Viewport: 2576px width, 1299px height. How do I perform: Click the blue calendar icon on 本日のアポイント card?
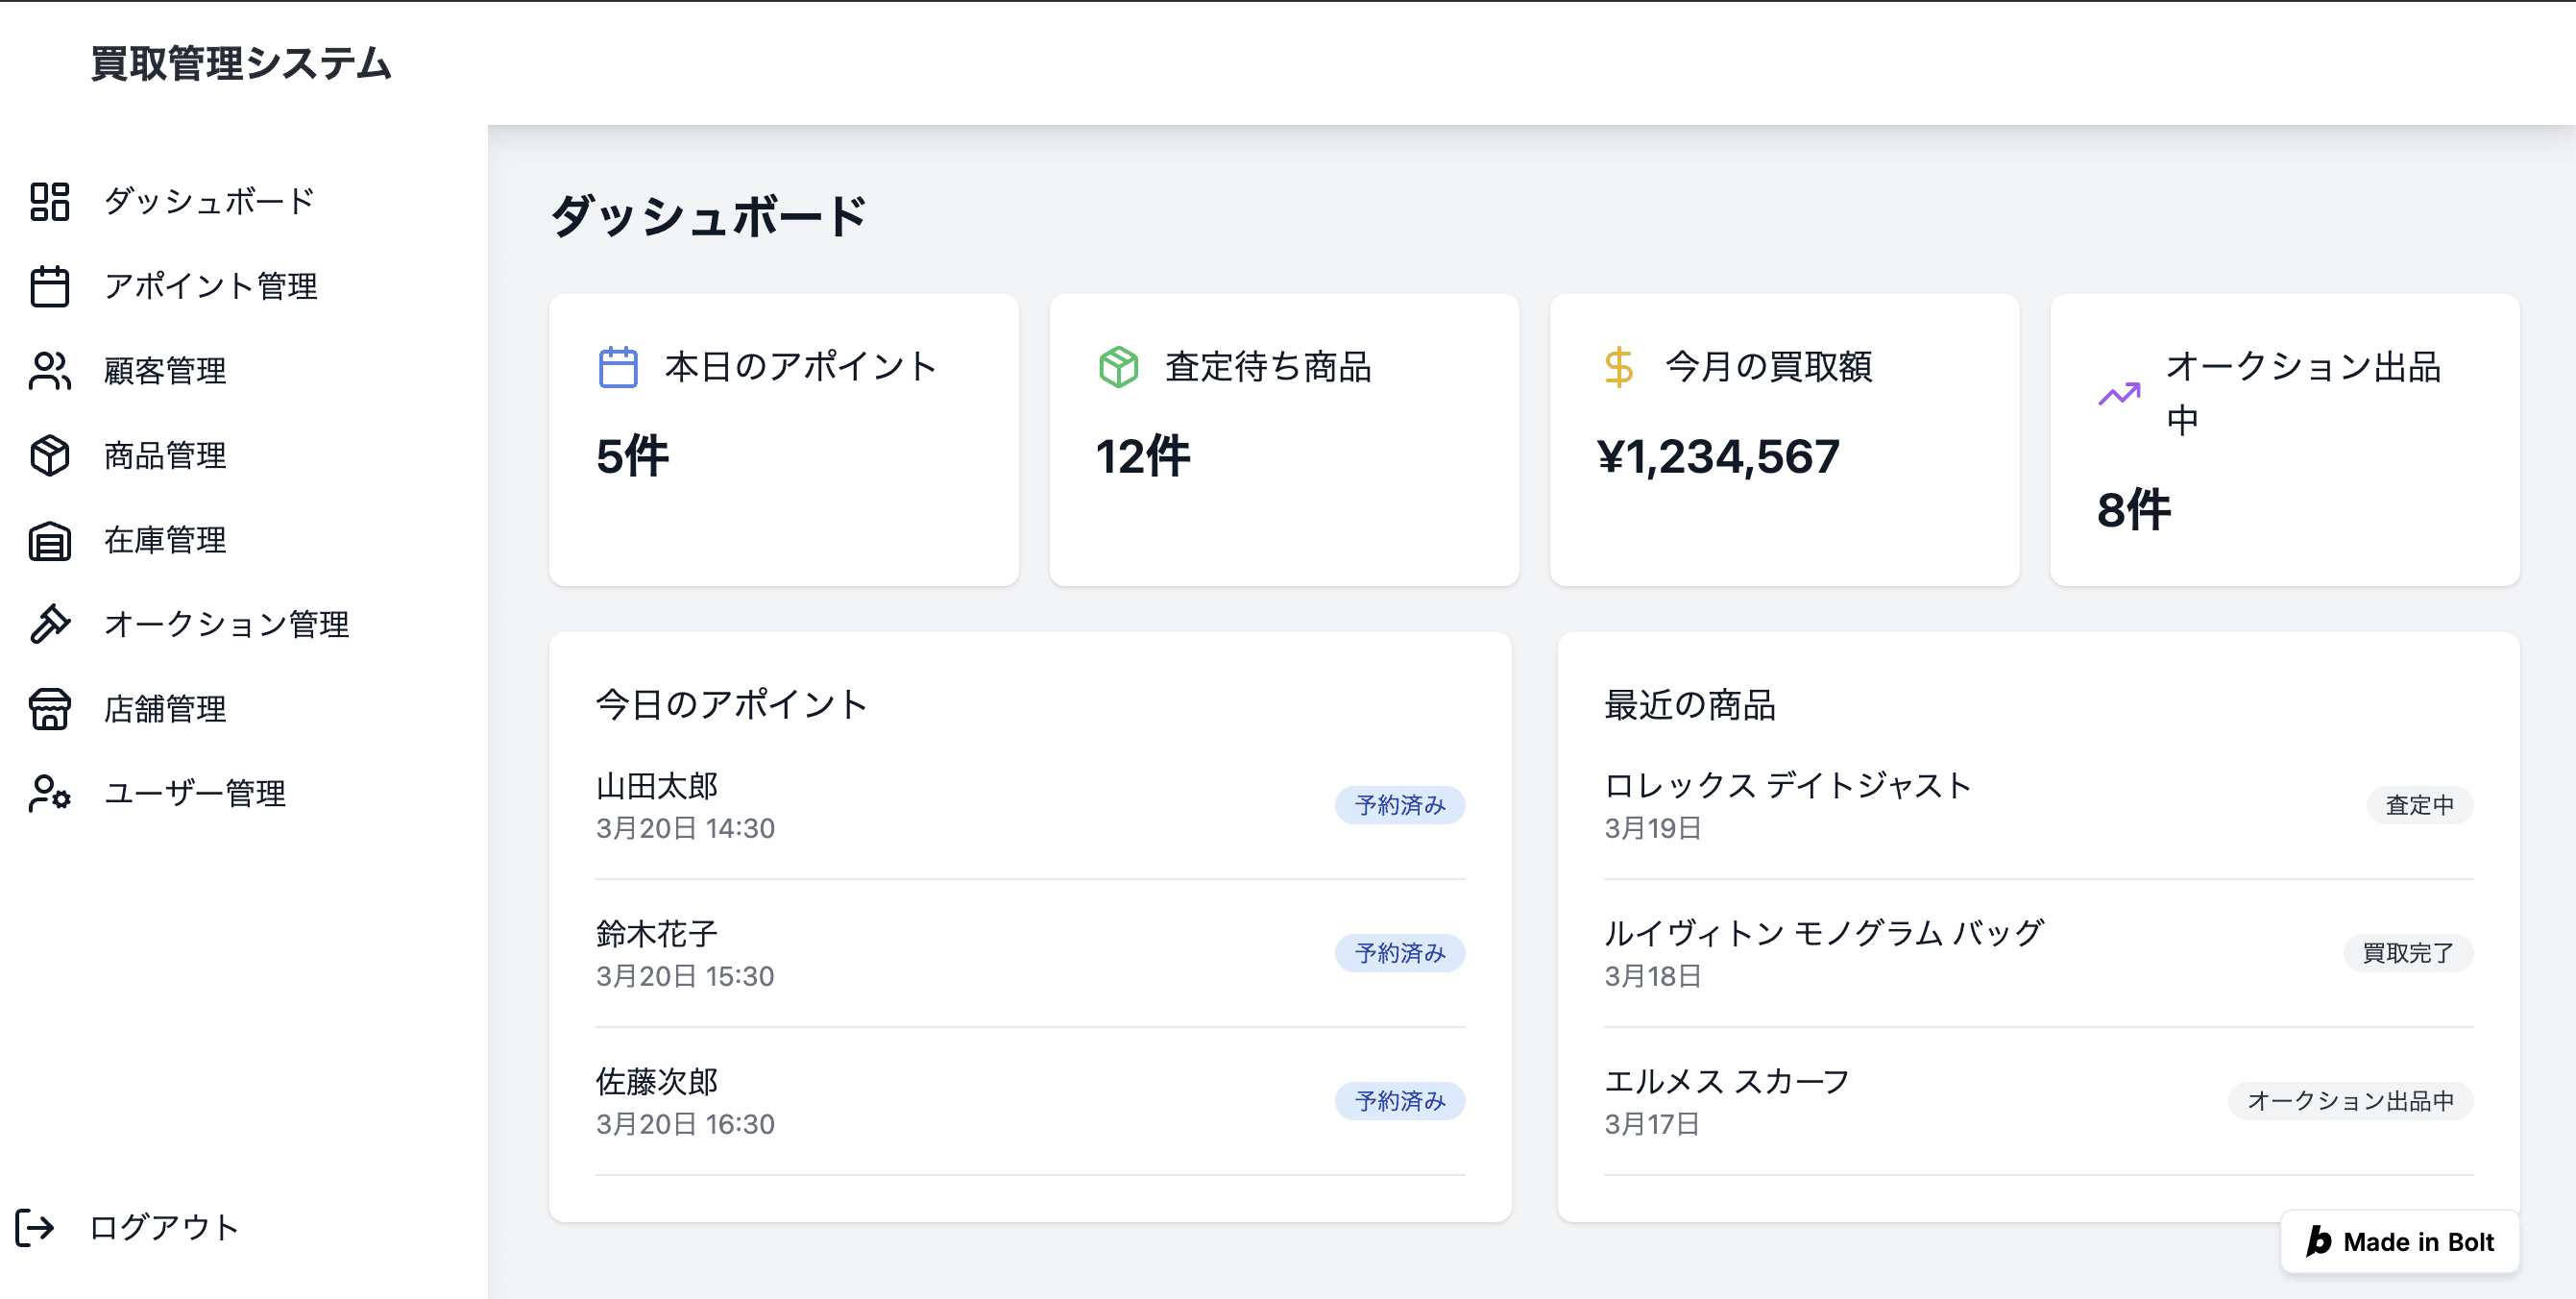point(618,367)
